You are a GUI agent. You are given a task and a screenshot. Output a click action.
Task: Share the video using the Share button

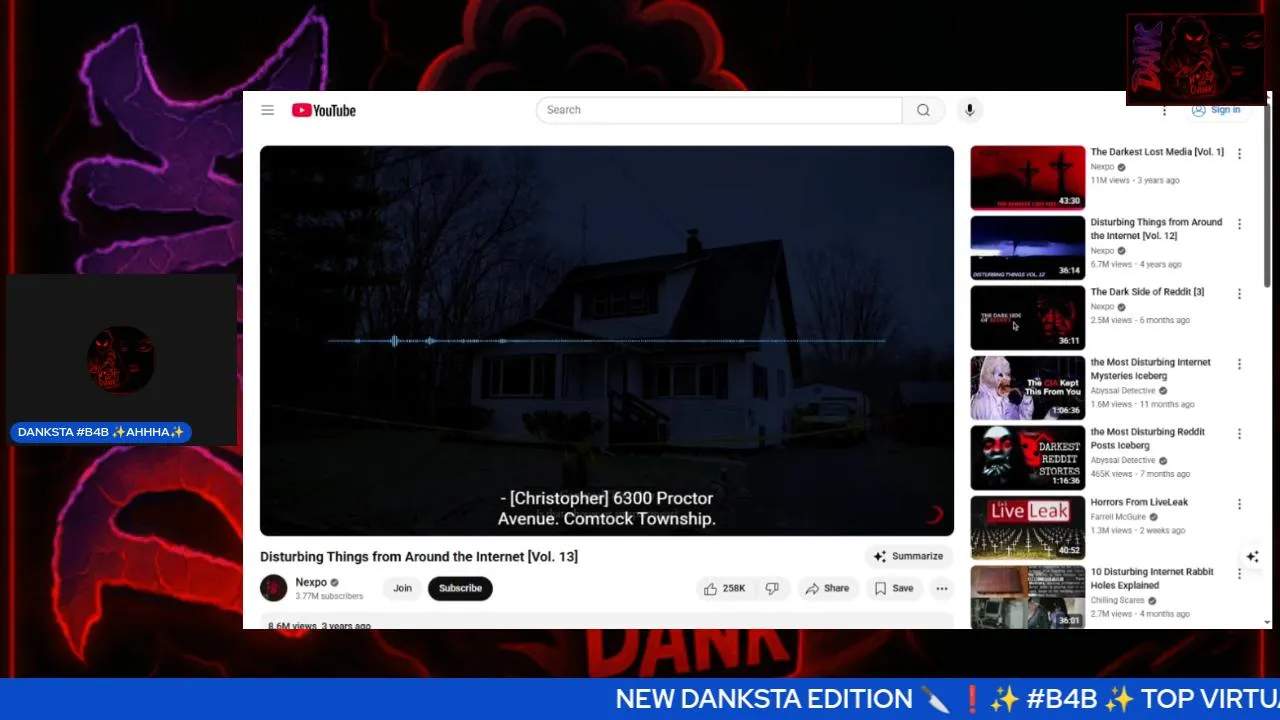827,588
